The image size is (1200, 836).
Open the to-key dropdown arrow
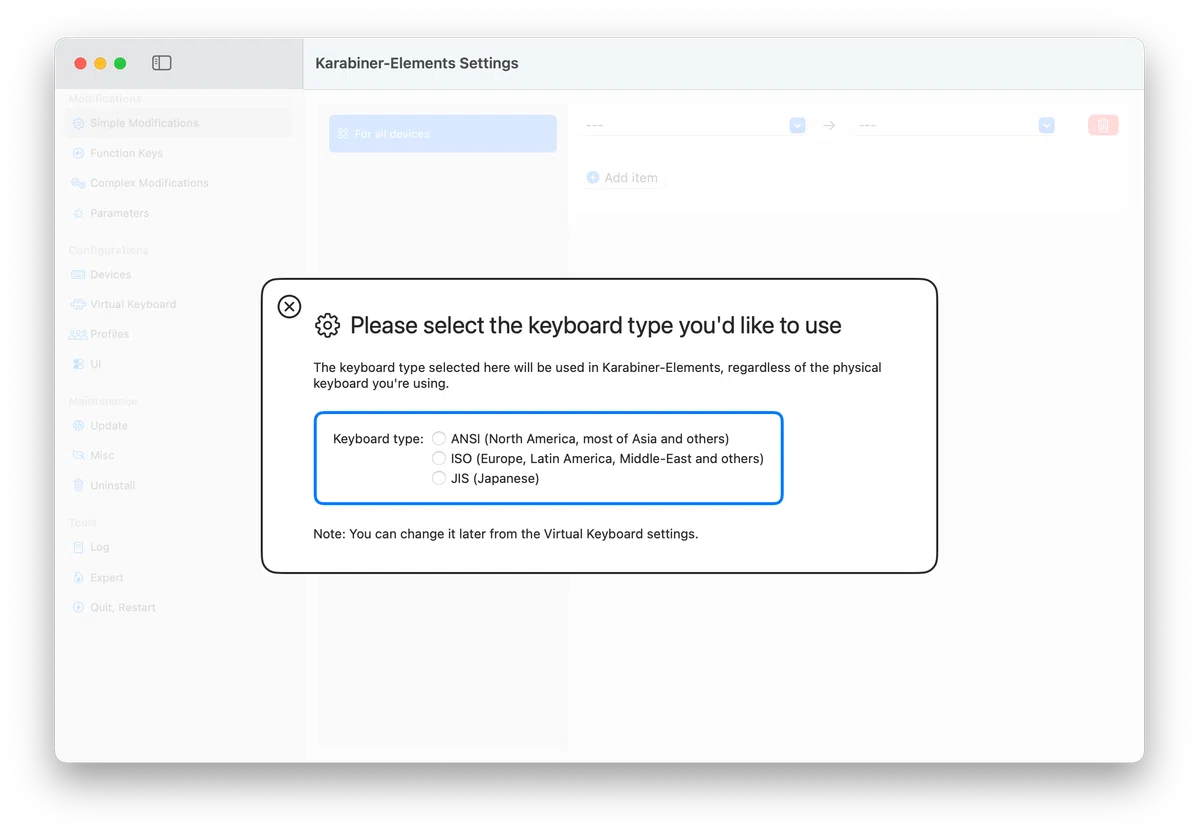click(1046, 125)
